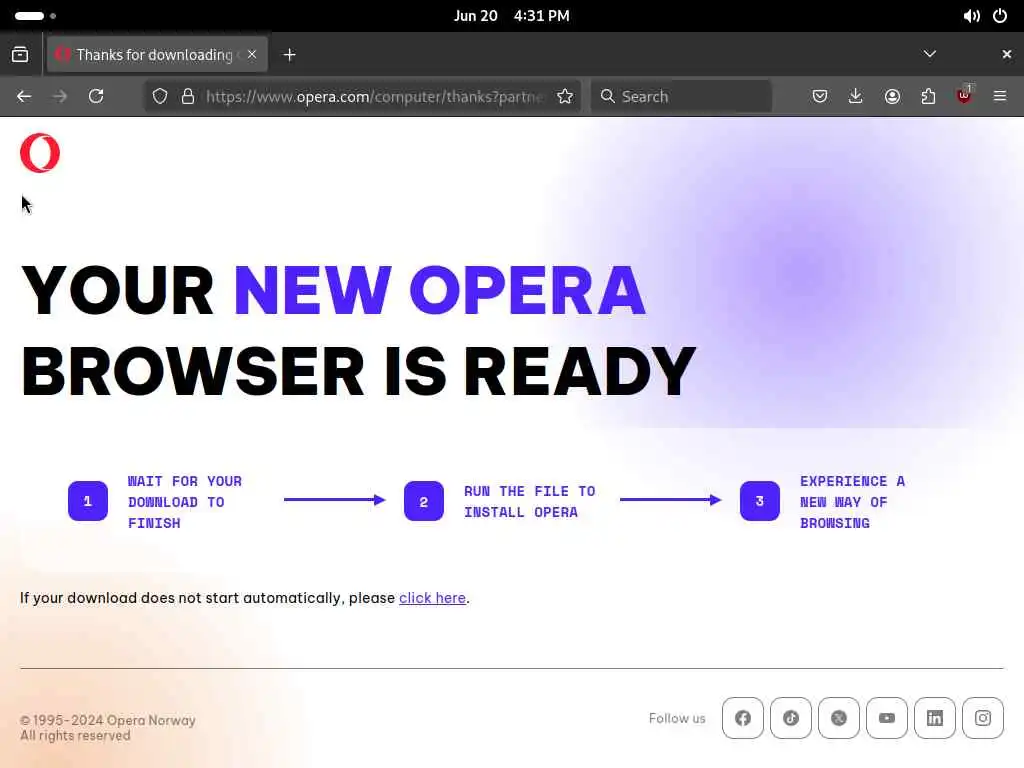View site security padlock details
This screenshot has height=768, width=1024.
(188, 97)
